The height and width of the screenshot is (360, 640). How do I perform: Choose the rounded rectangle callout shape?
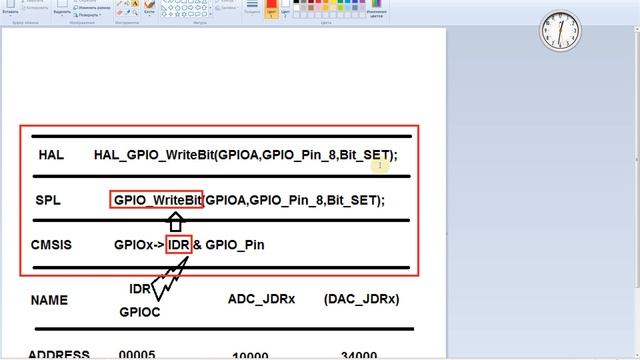[191, 14]
